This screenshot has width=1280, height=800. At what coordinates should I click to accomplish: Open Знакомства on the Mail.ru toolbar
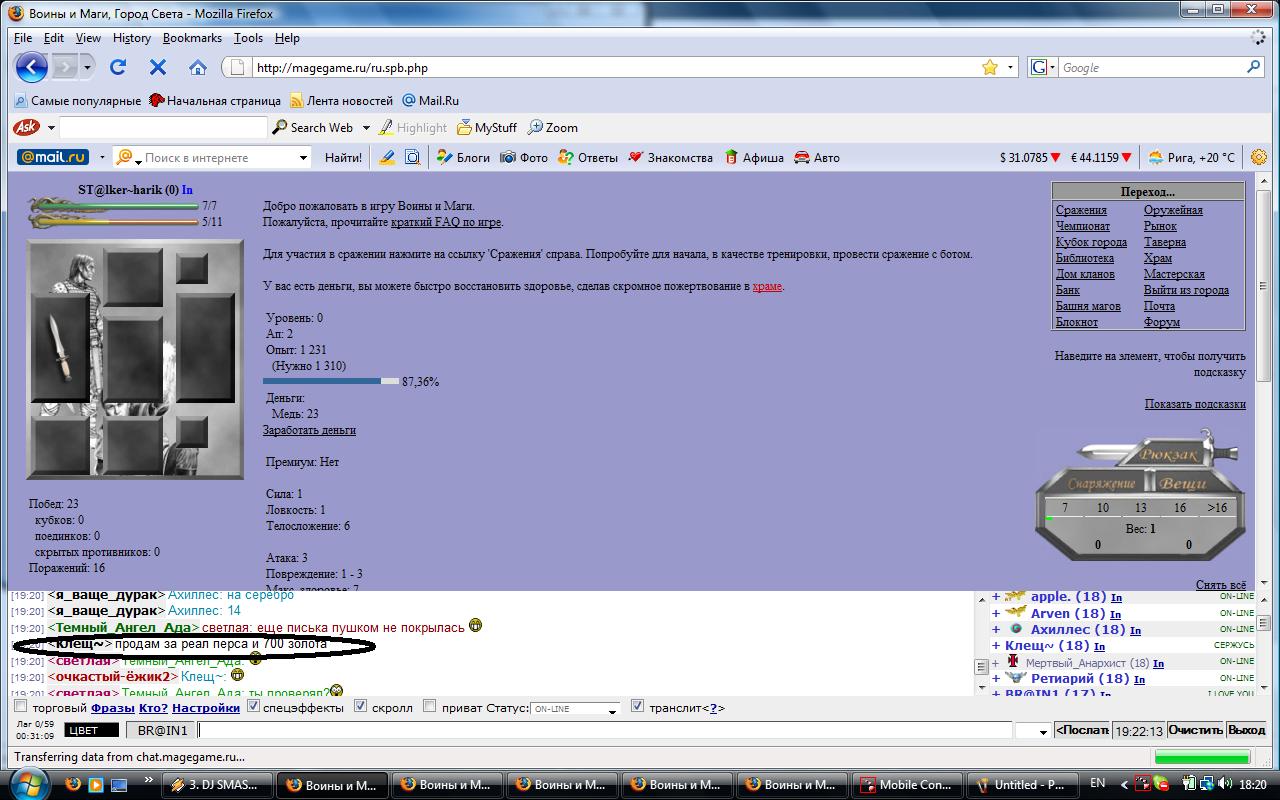[x=670, y=157]
